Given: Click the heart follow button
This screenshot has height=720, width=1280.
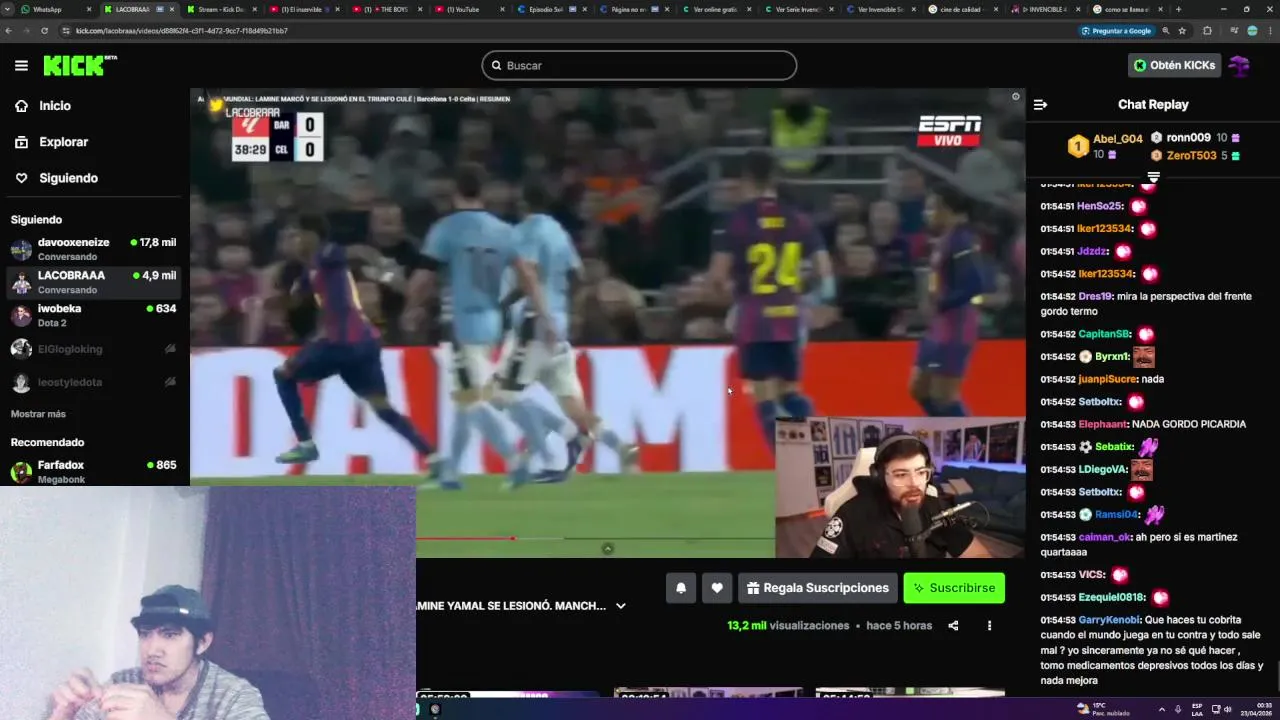Looking at the screenshot, I should pyautogui.click(x=717, y=588).
